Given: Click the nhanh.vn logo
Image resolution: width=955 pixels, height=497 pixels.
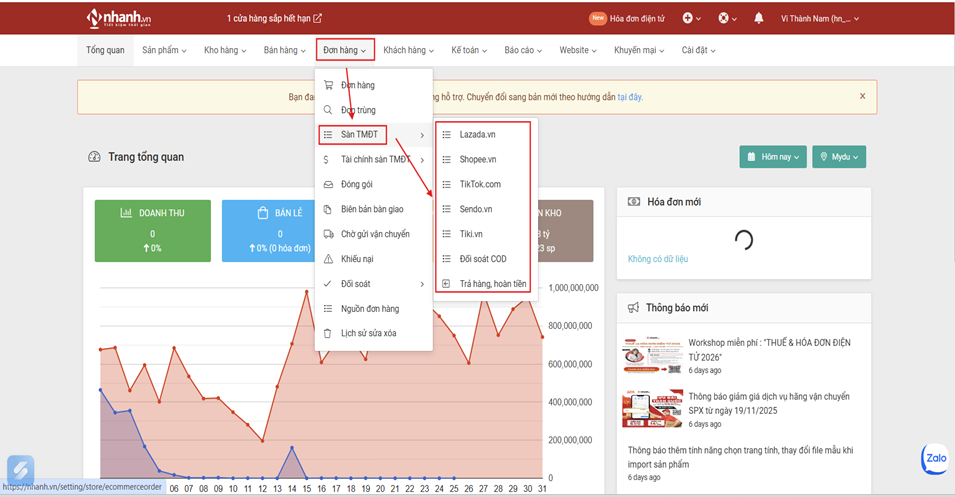Looking at the screenshot, I should pos(118,18).
